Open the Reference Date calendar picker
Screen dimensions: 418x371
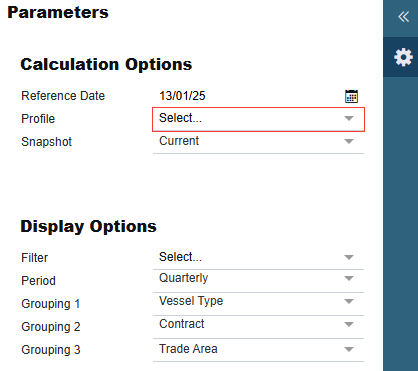pyautogui.click(x=351, y=96)
